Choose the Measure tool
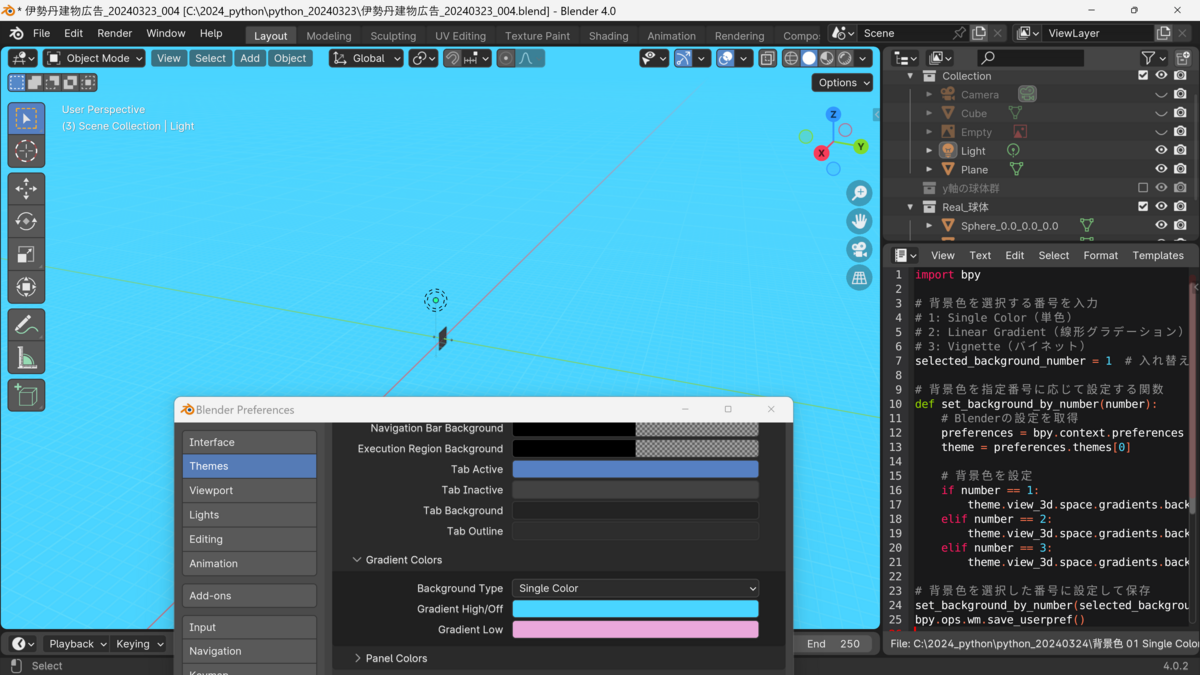 pyautogui.click(x=26, y=356)
